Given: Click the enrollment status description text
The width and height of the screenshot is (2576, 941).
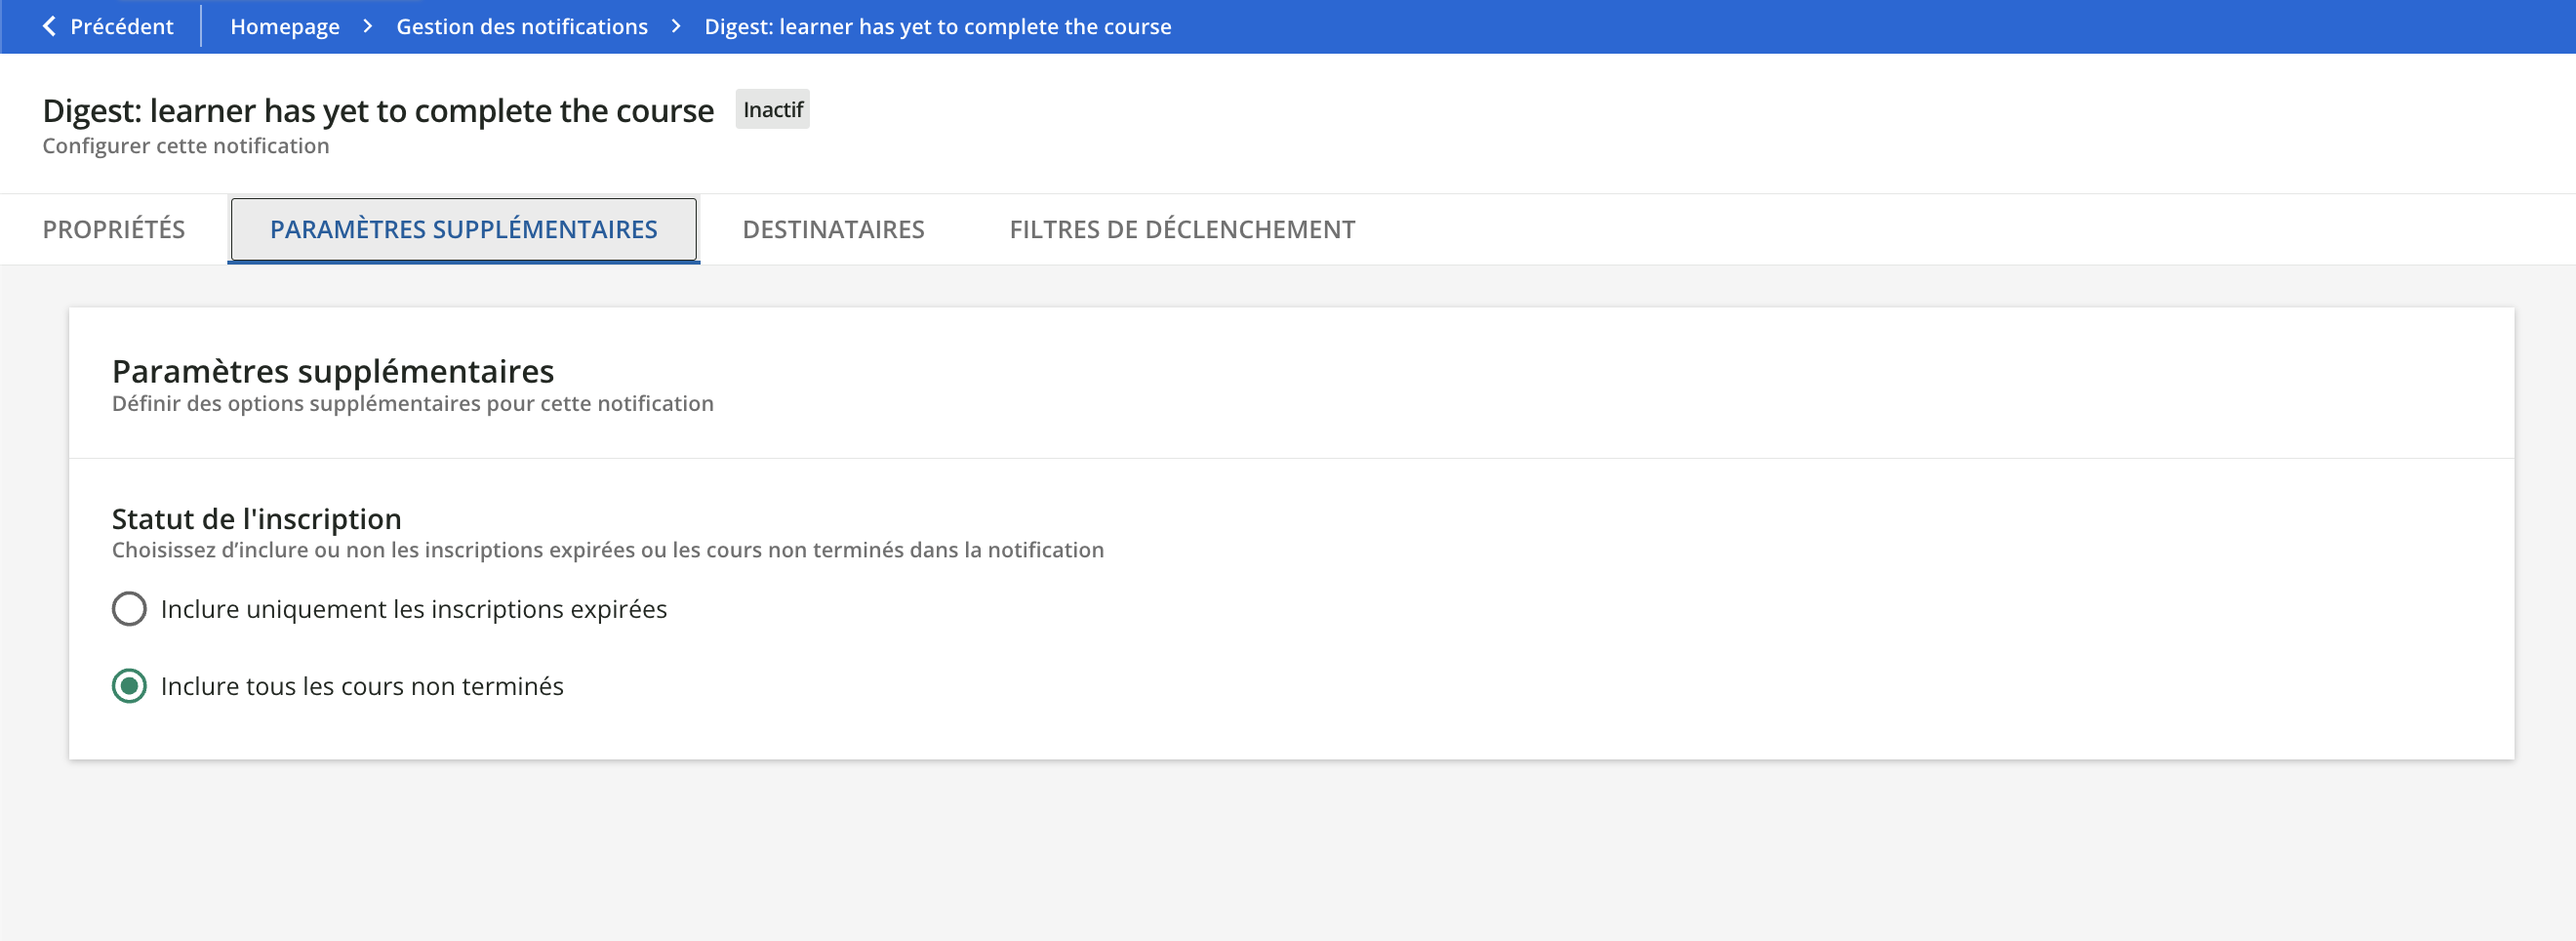Looking at the screenshot, I should pos(607,549).
